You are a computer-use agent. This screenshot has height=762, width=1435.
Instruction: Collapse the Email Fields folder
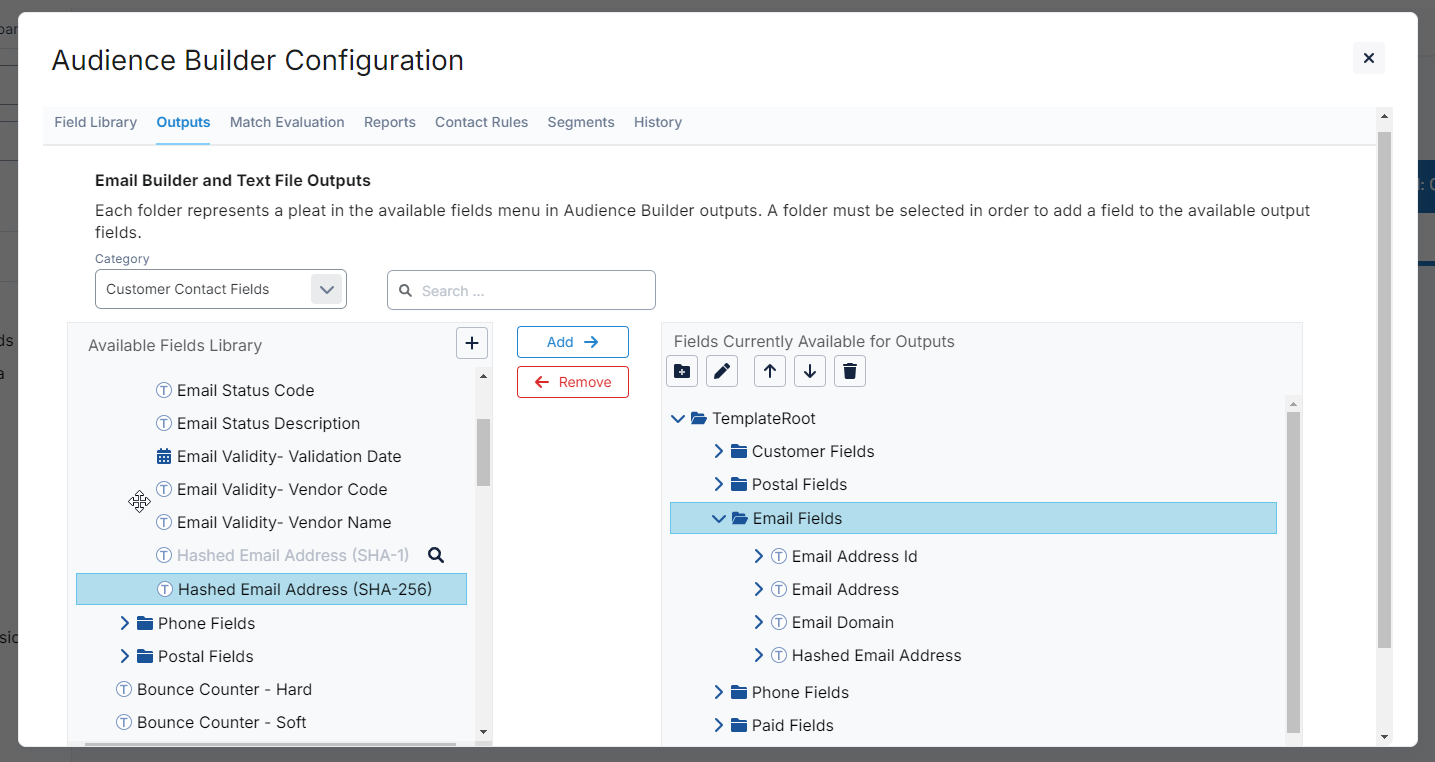coord(718,518)
